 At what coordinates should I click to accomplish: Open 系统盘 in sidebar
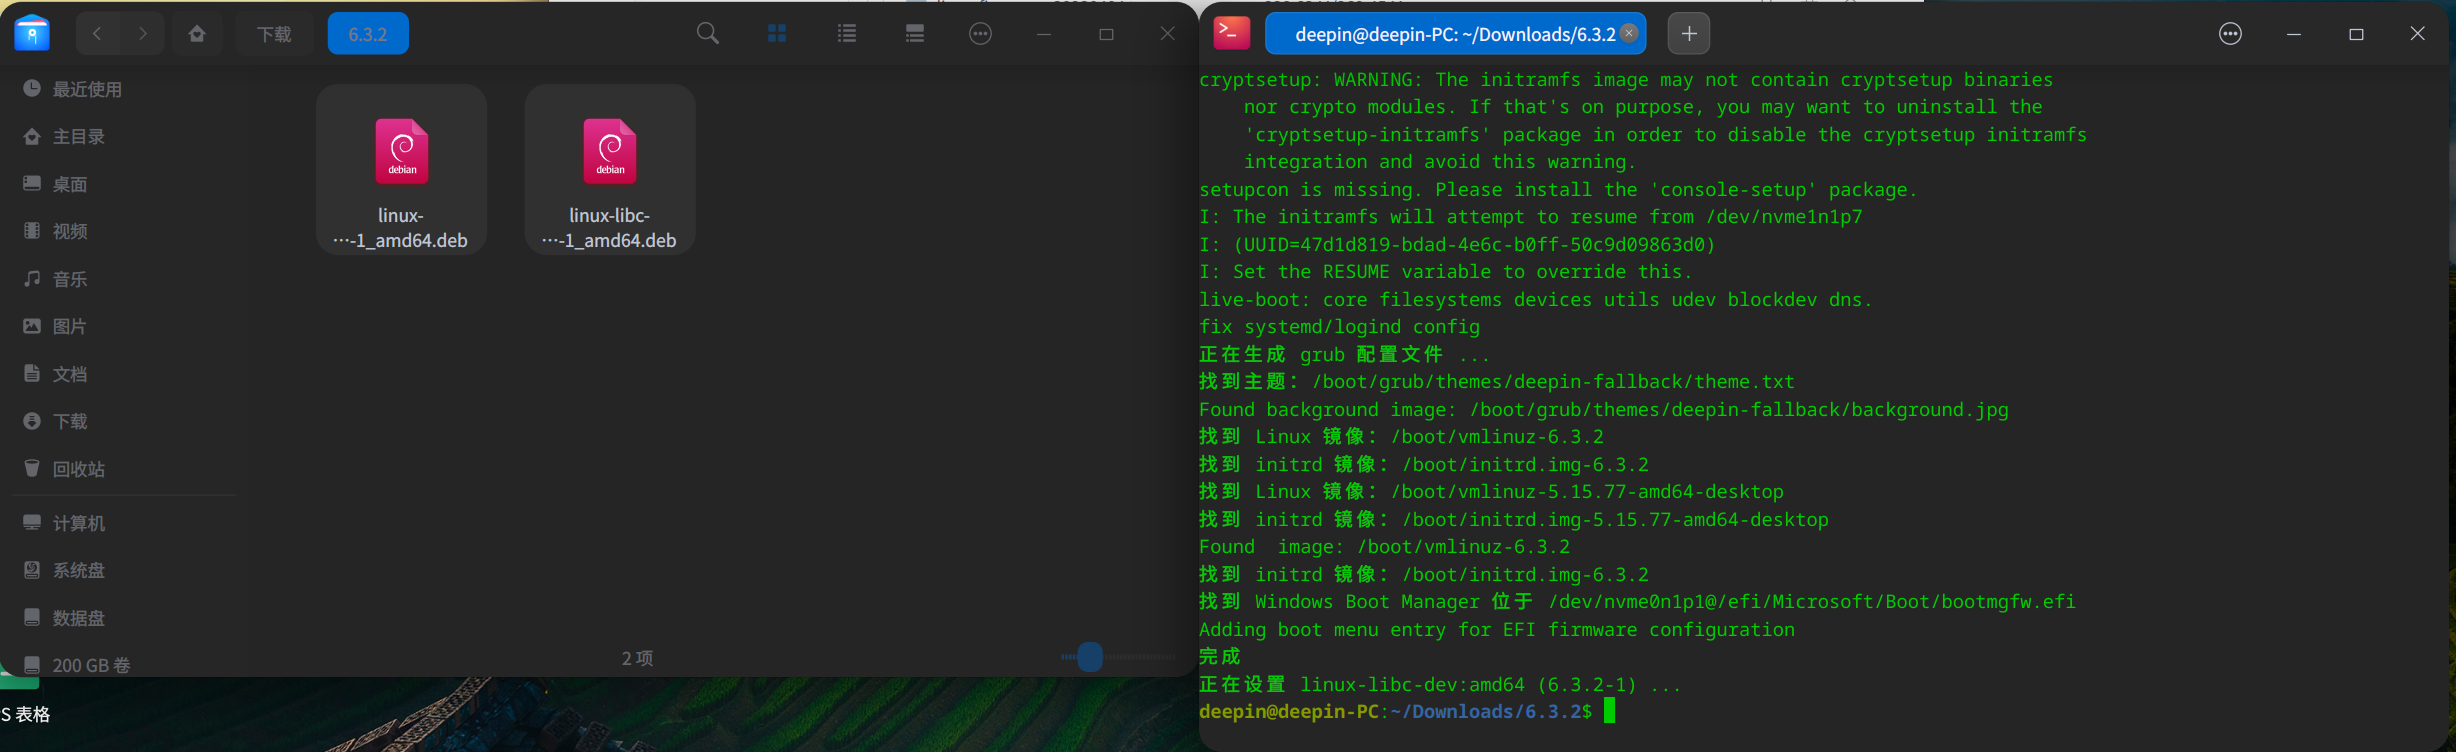124,570
